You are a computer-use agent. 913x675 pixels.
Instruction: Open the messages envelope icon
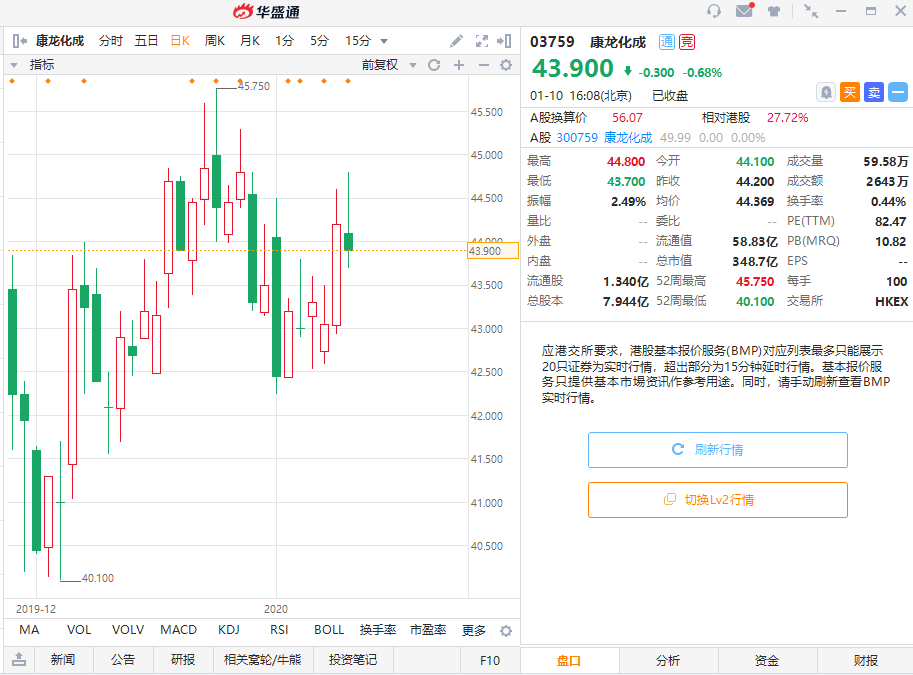tap(745, 10)
